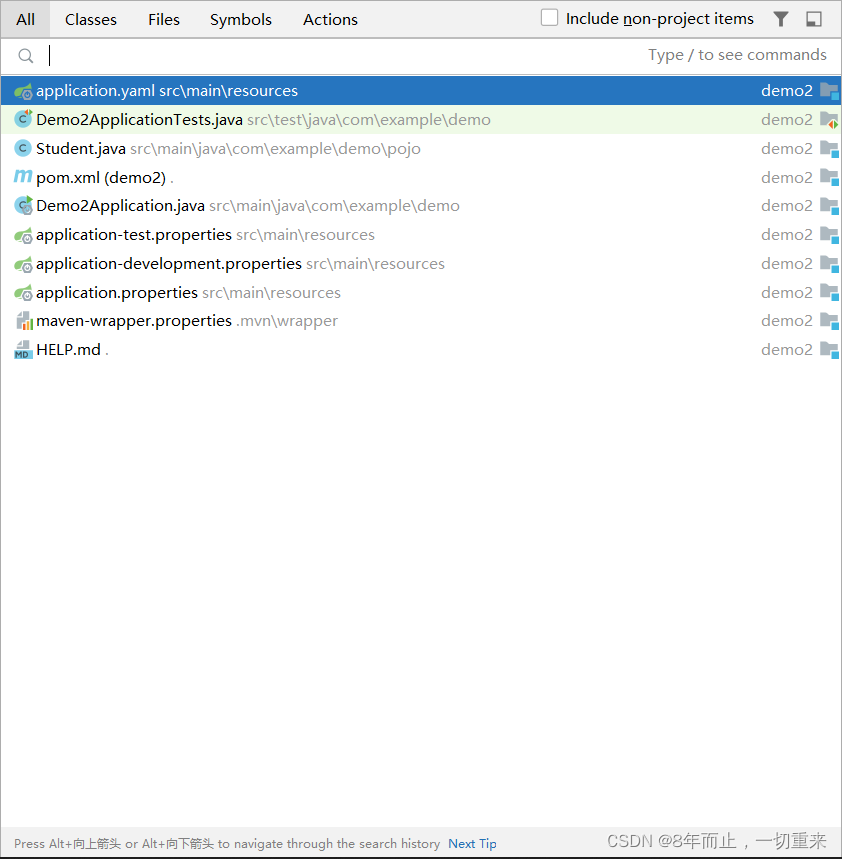Open application.properties result
The height and width of the screenshot is (859, 842).
tap(421, 293)
